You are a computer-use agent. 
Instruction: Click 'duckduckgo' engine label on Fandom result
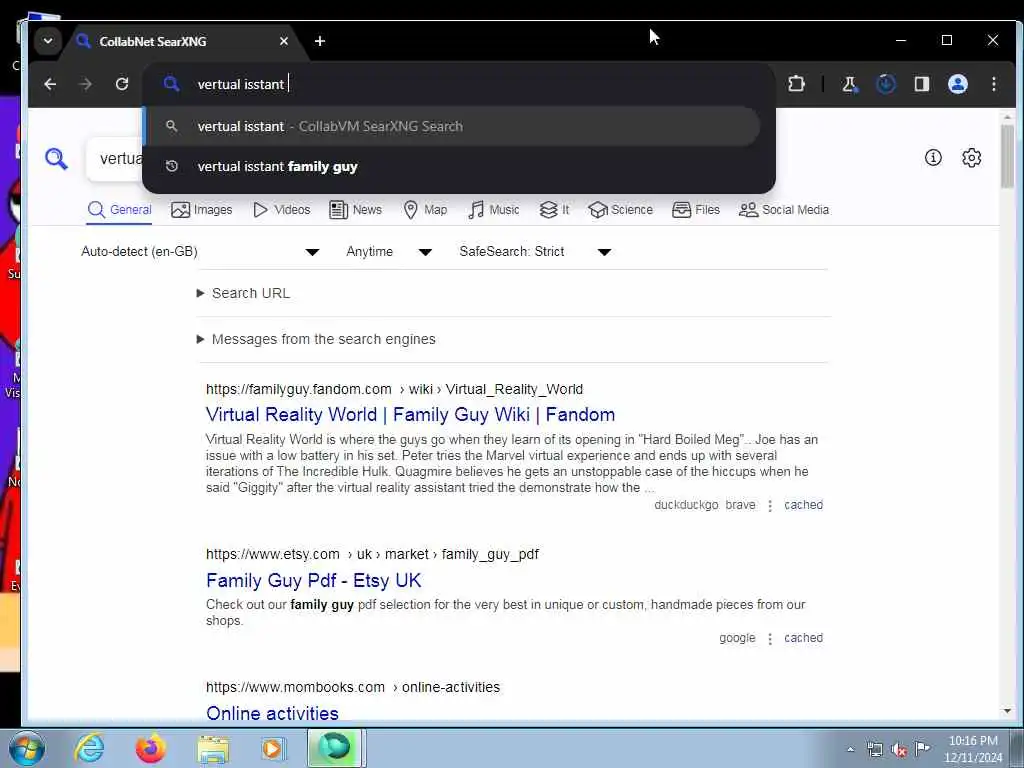tap(686, 505)
